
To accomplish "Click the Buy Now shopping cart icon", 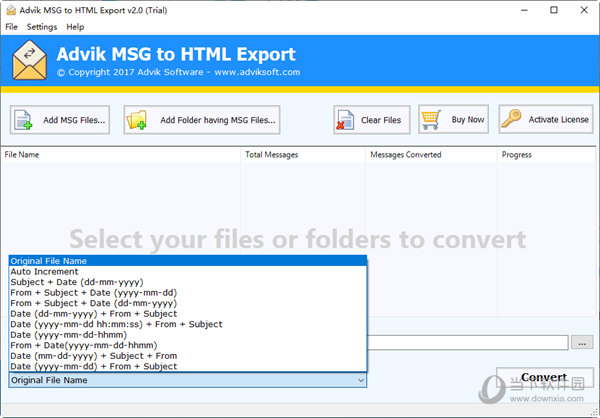I will click(x=431, y=120).
